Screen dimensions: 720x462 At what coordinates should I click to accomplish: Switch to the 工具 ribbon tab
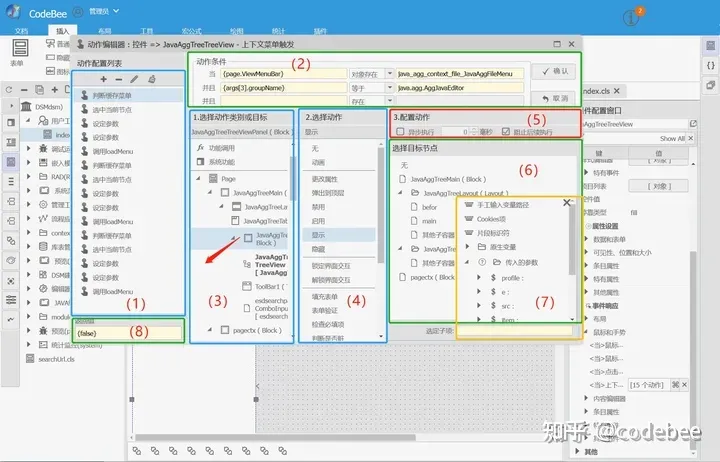click(x=146, y=31)
